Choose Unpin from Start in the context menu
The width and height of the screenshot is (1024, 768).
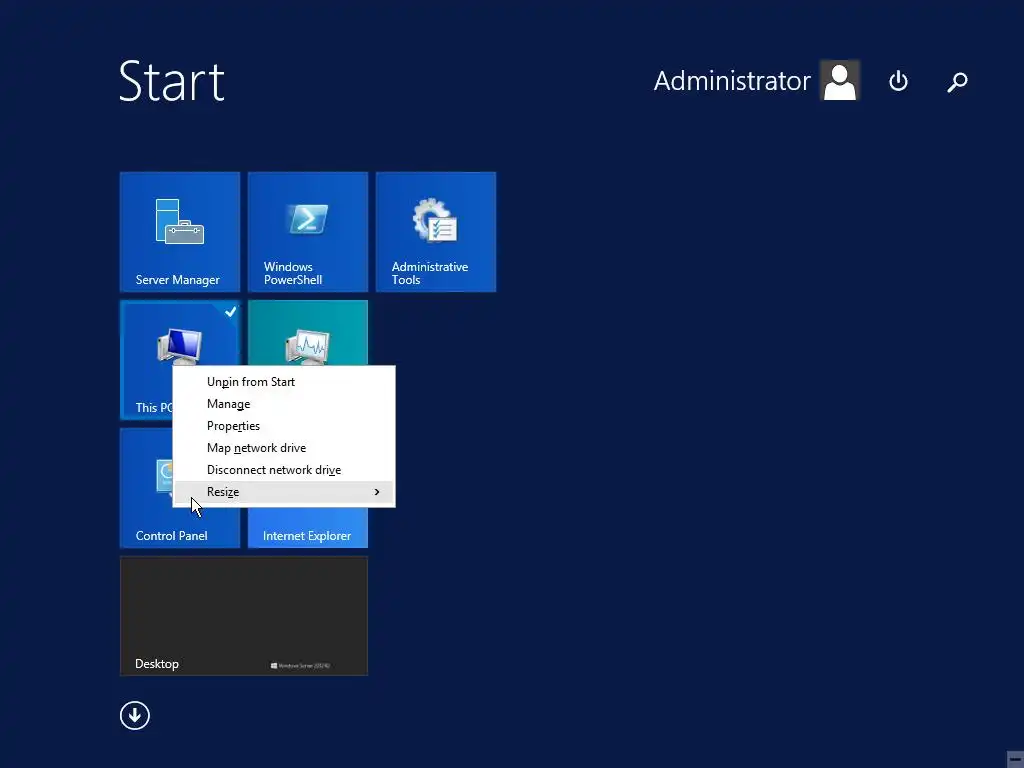[x=284, y=381]
